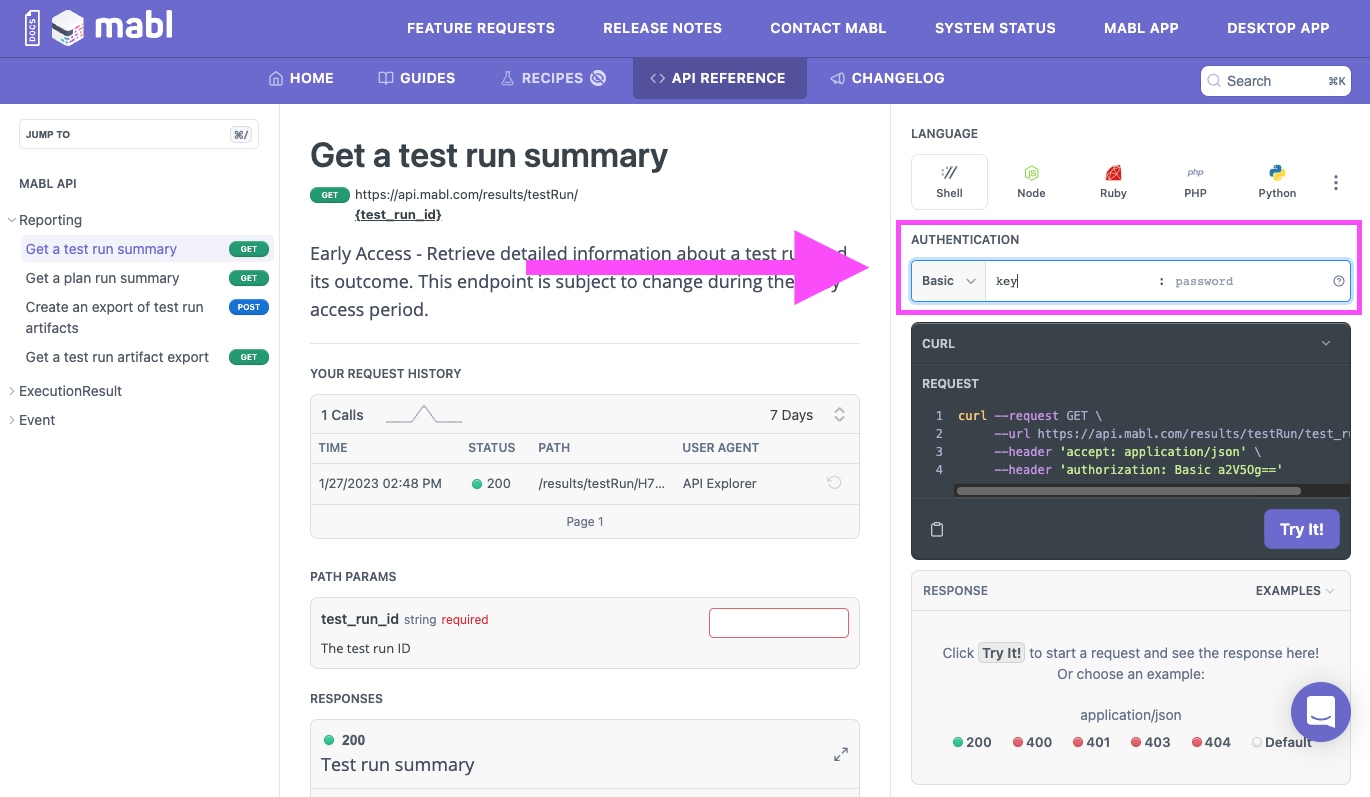The image size is (1370, 797).
Task: Open Contact Mabl link
Action: [828, 28]
